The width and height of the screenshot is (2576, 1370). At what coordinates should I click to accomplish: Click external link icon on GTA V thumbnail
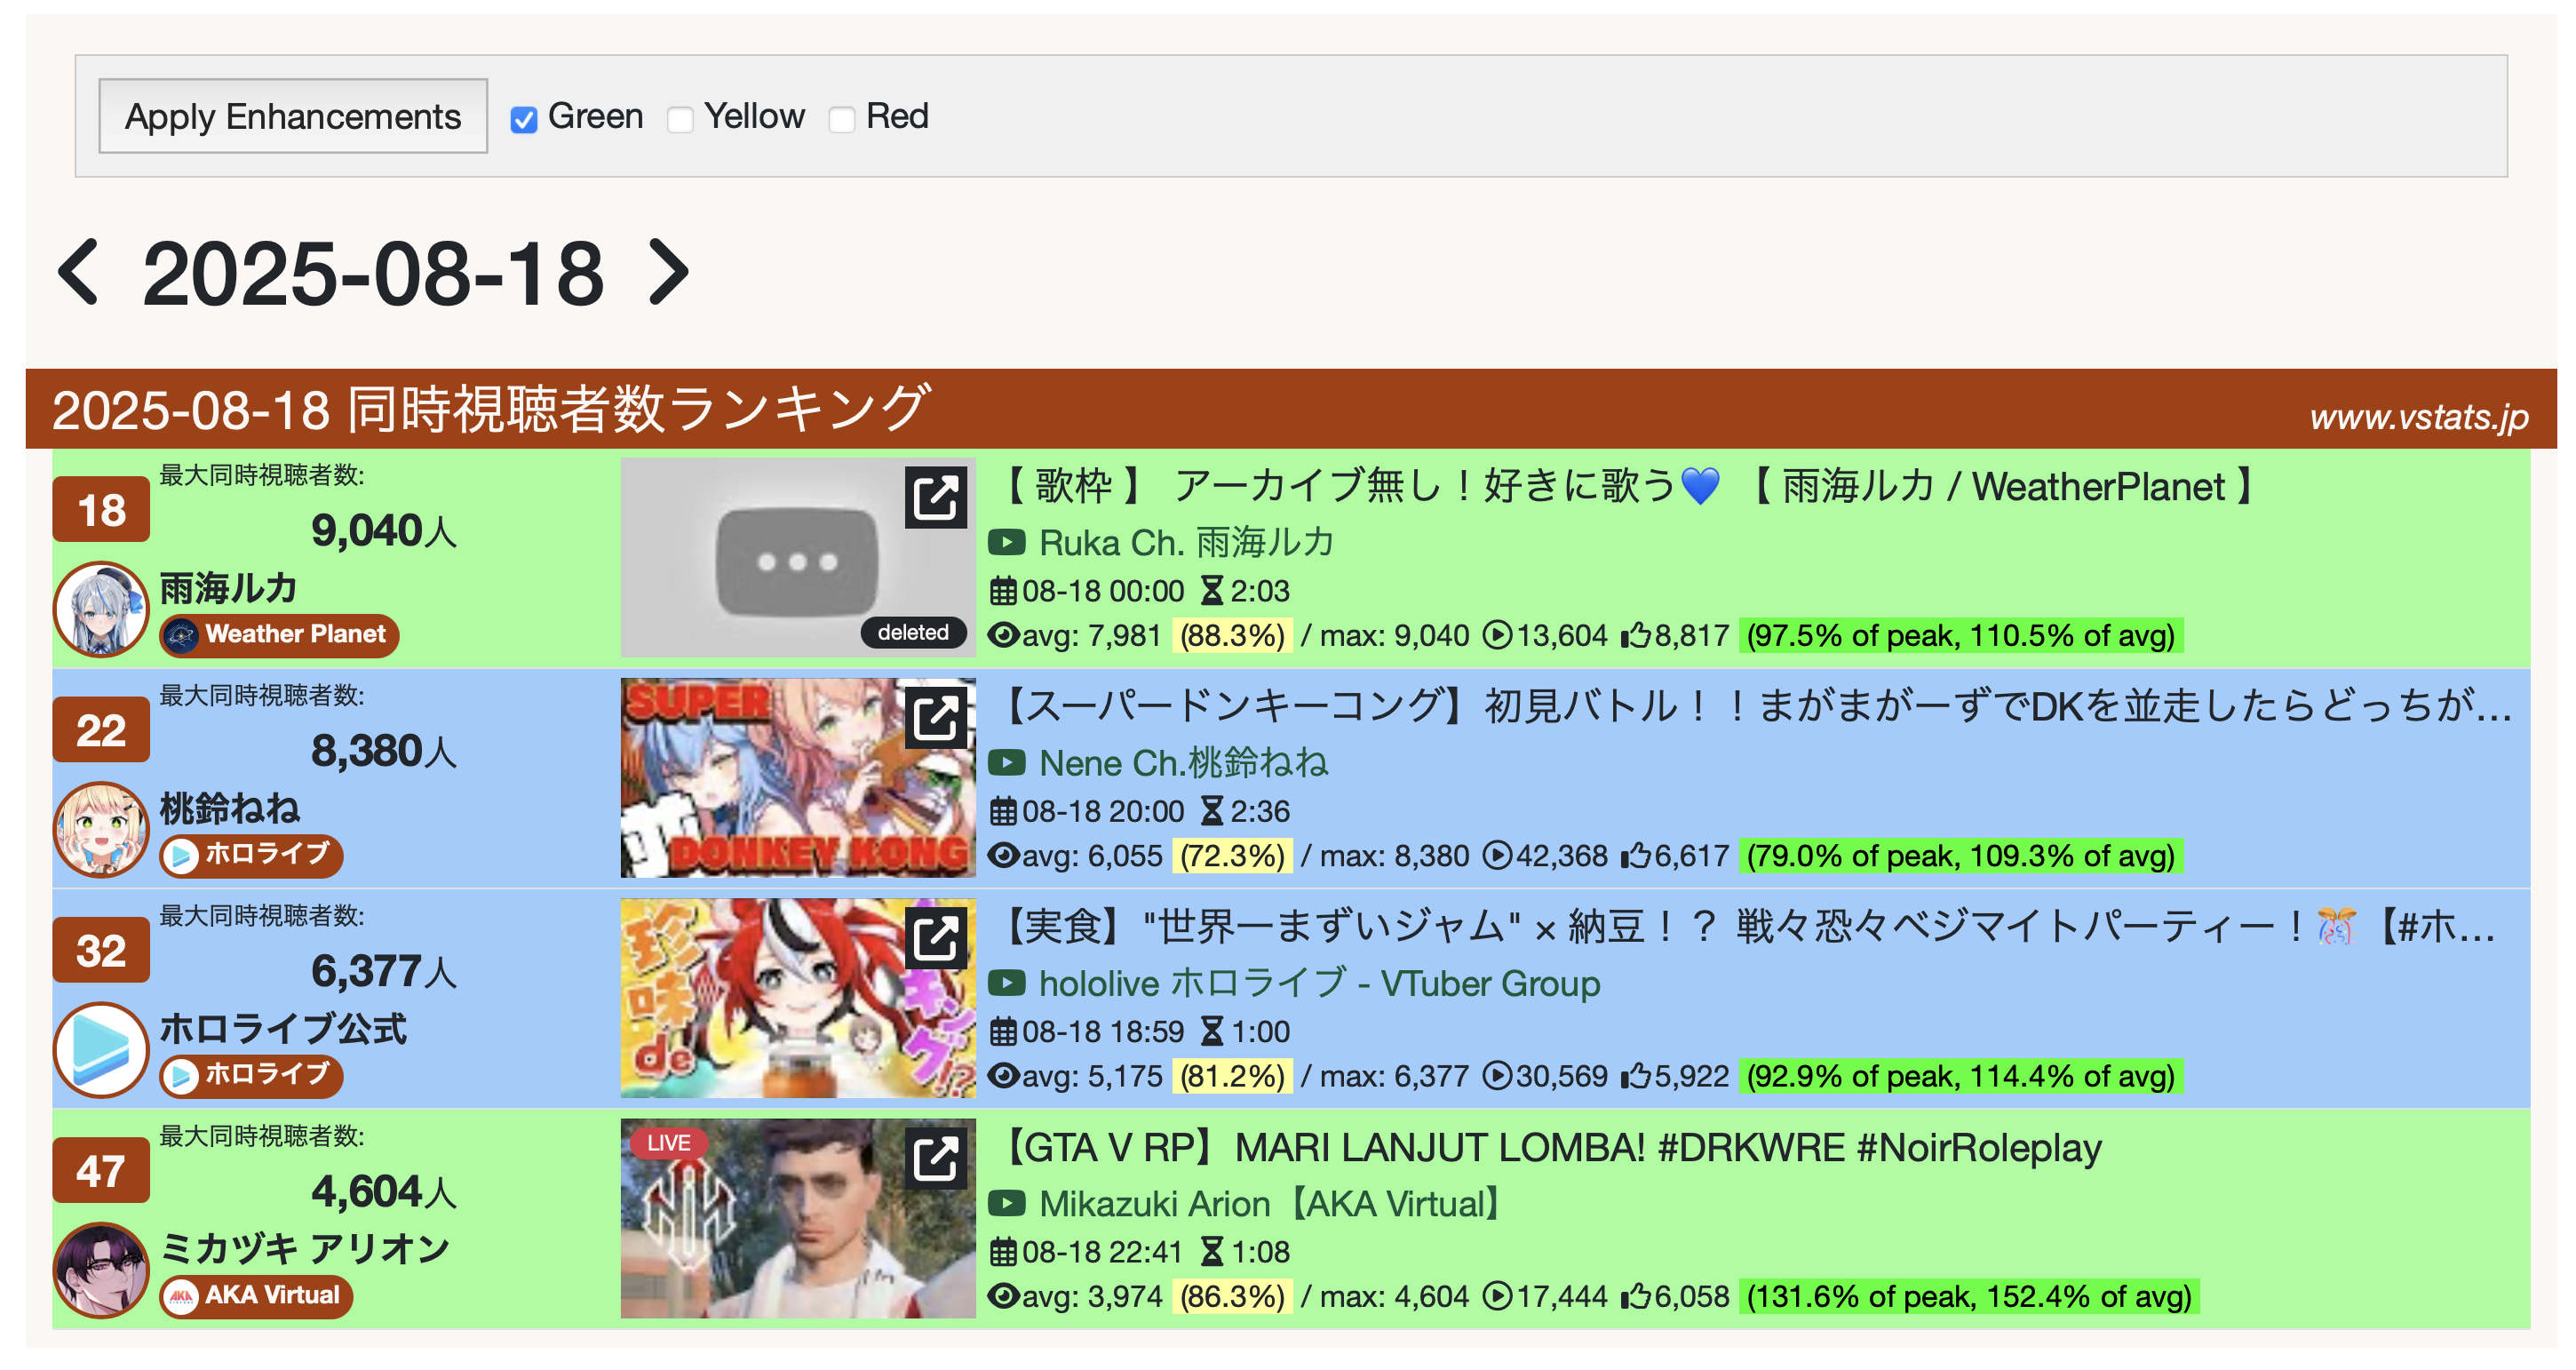935,1158
